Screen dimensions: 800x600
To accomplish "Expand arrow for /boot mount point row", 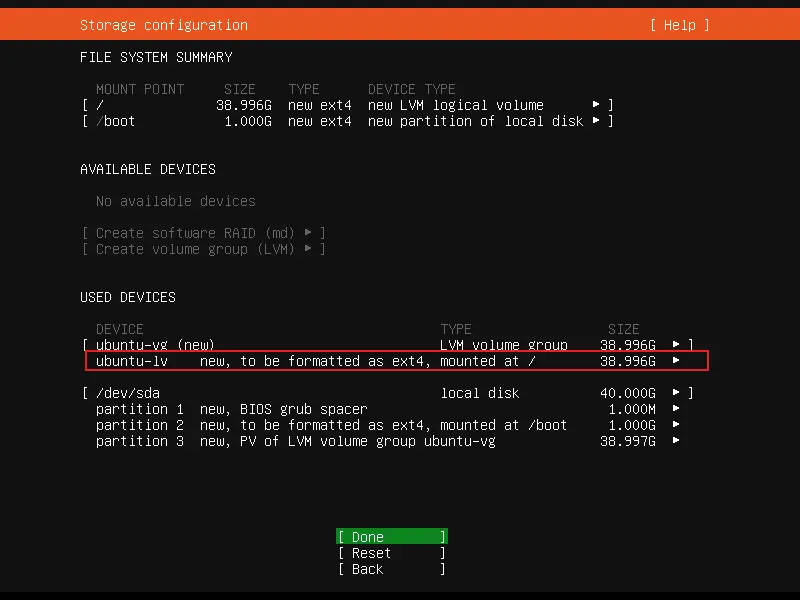I will pyautogui.click(x=596, y=121).
